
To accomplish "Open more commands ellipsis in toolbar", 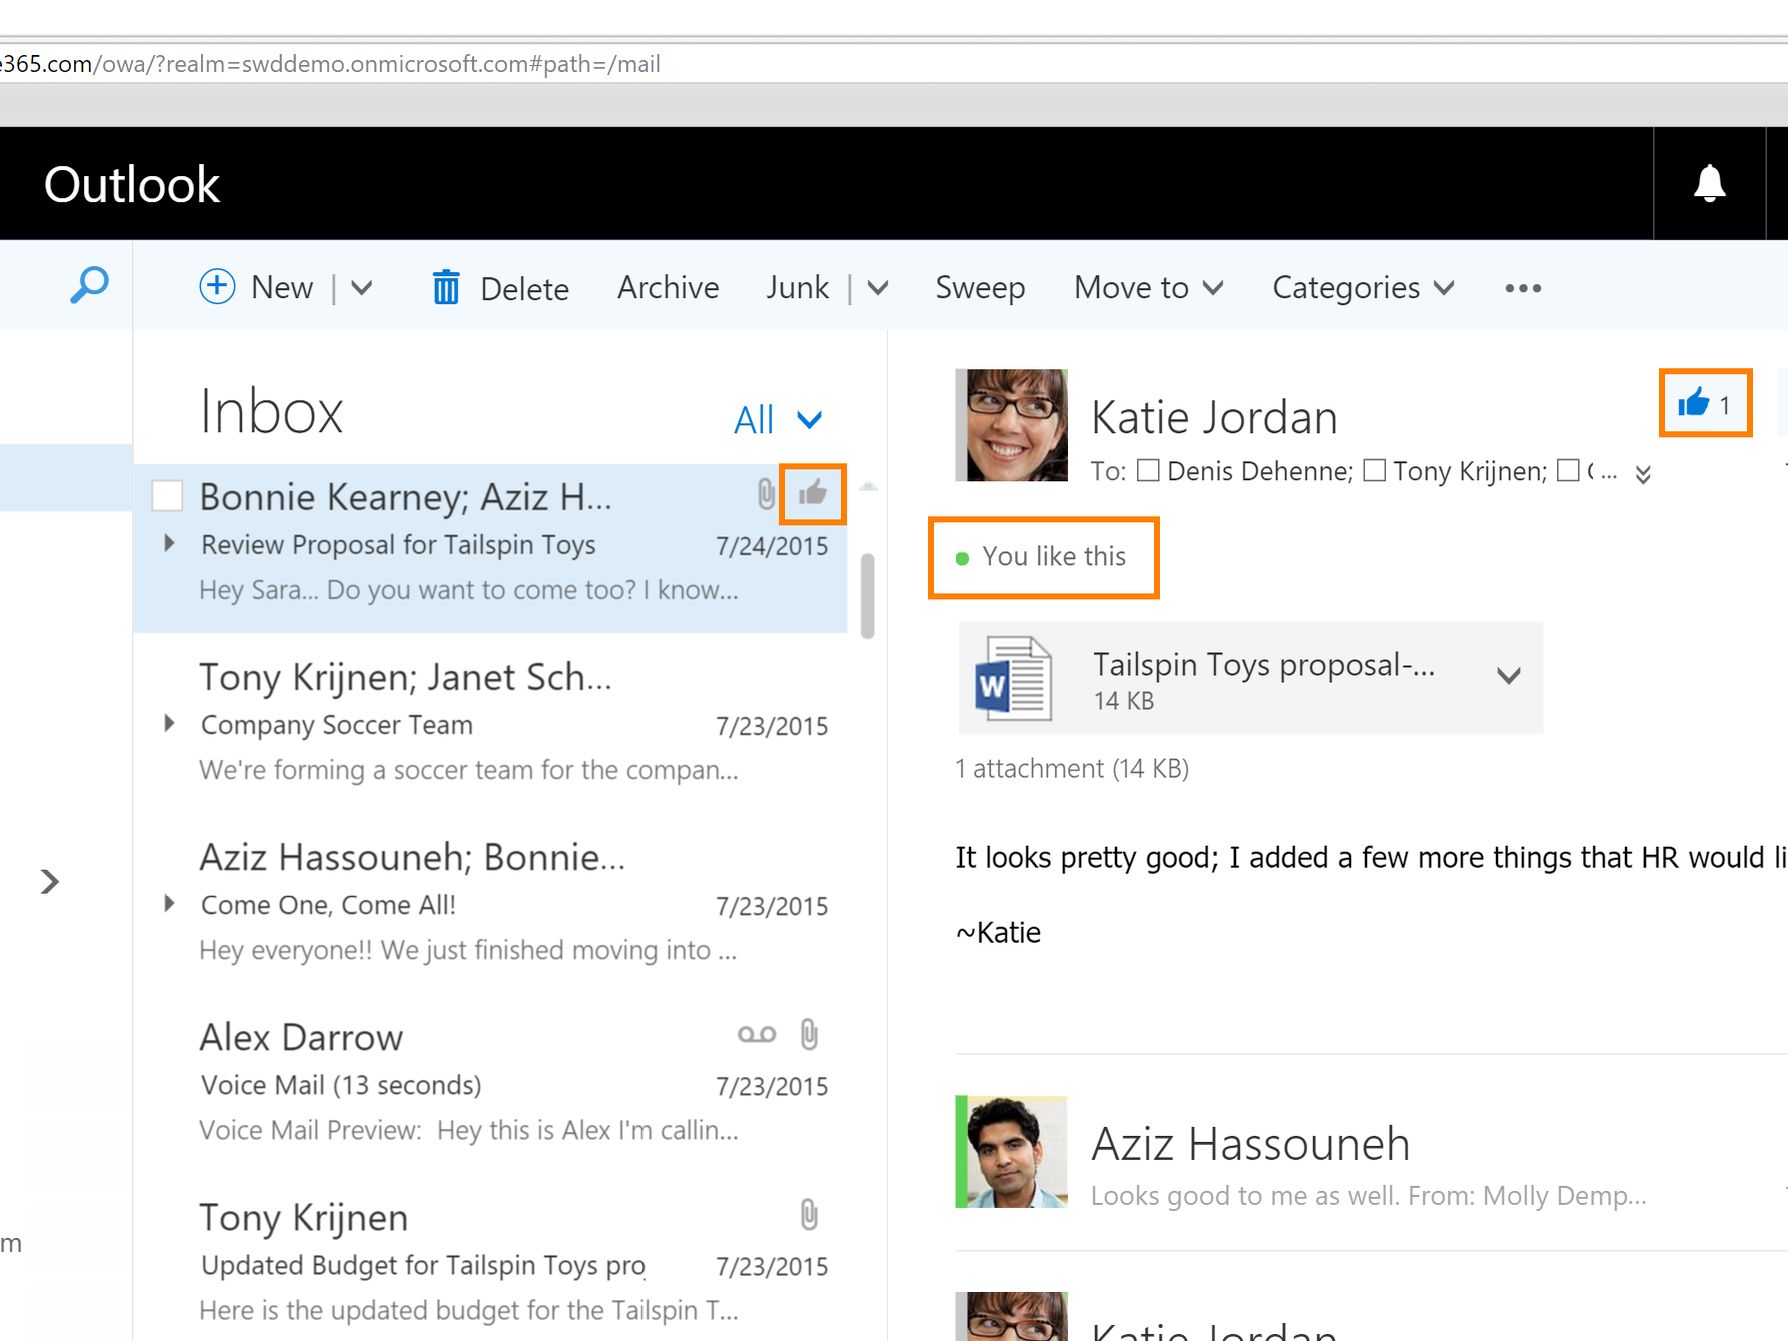I will pyautogui.click(x=1523, y=288).
